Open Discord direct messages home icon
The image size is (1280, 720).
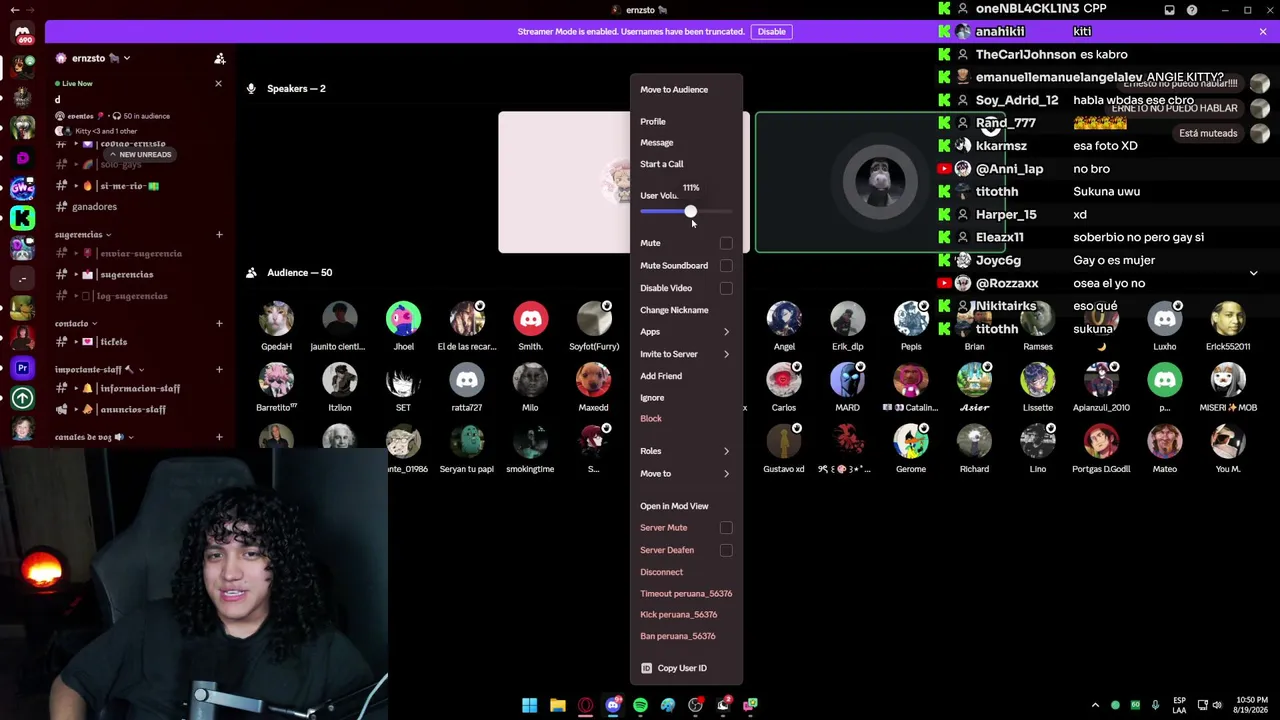(22, 33)
